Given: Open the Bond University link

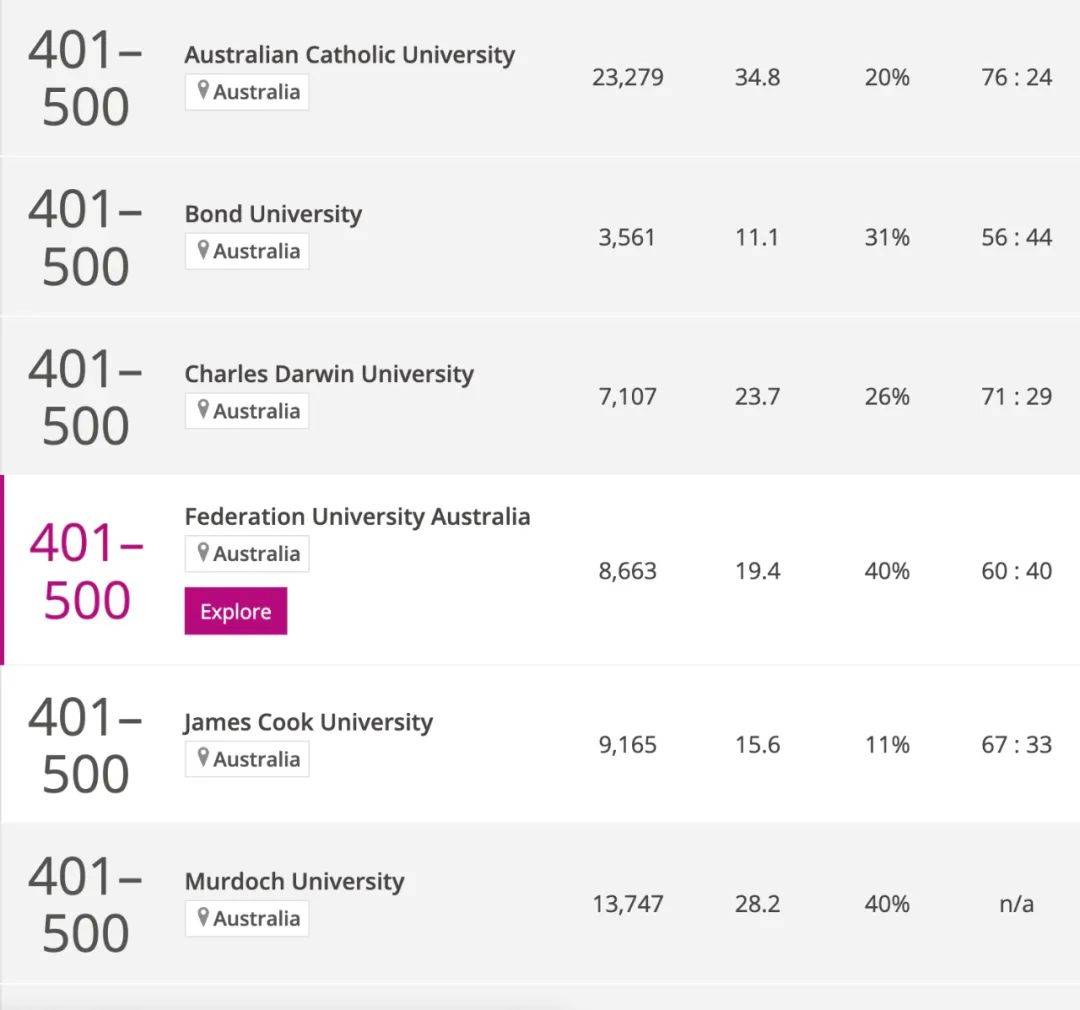Looking at the screenshot, I should pos(273,214).
